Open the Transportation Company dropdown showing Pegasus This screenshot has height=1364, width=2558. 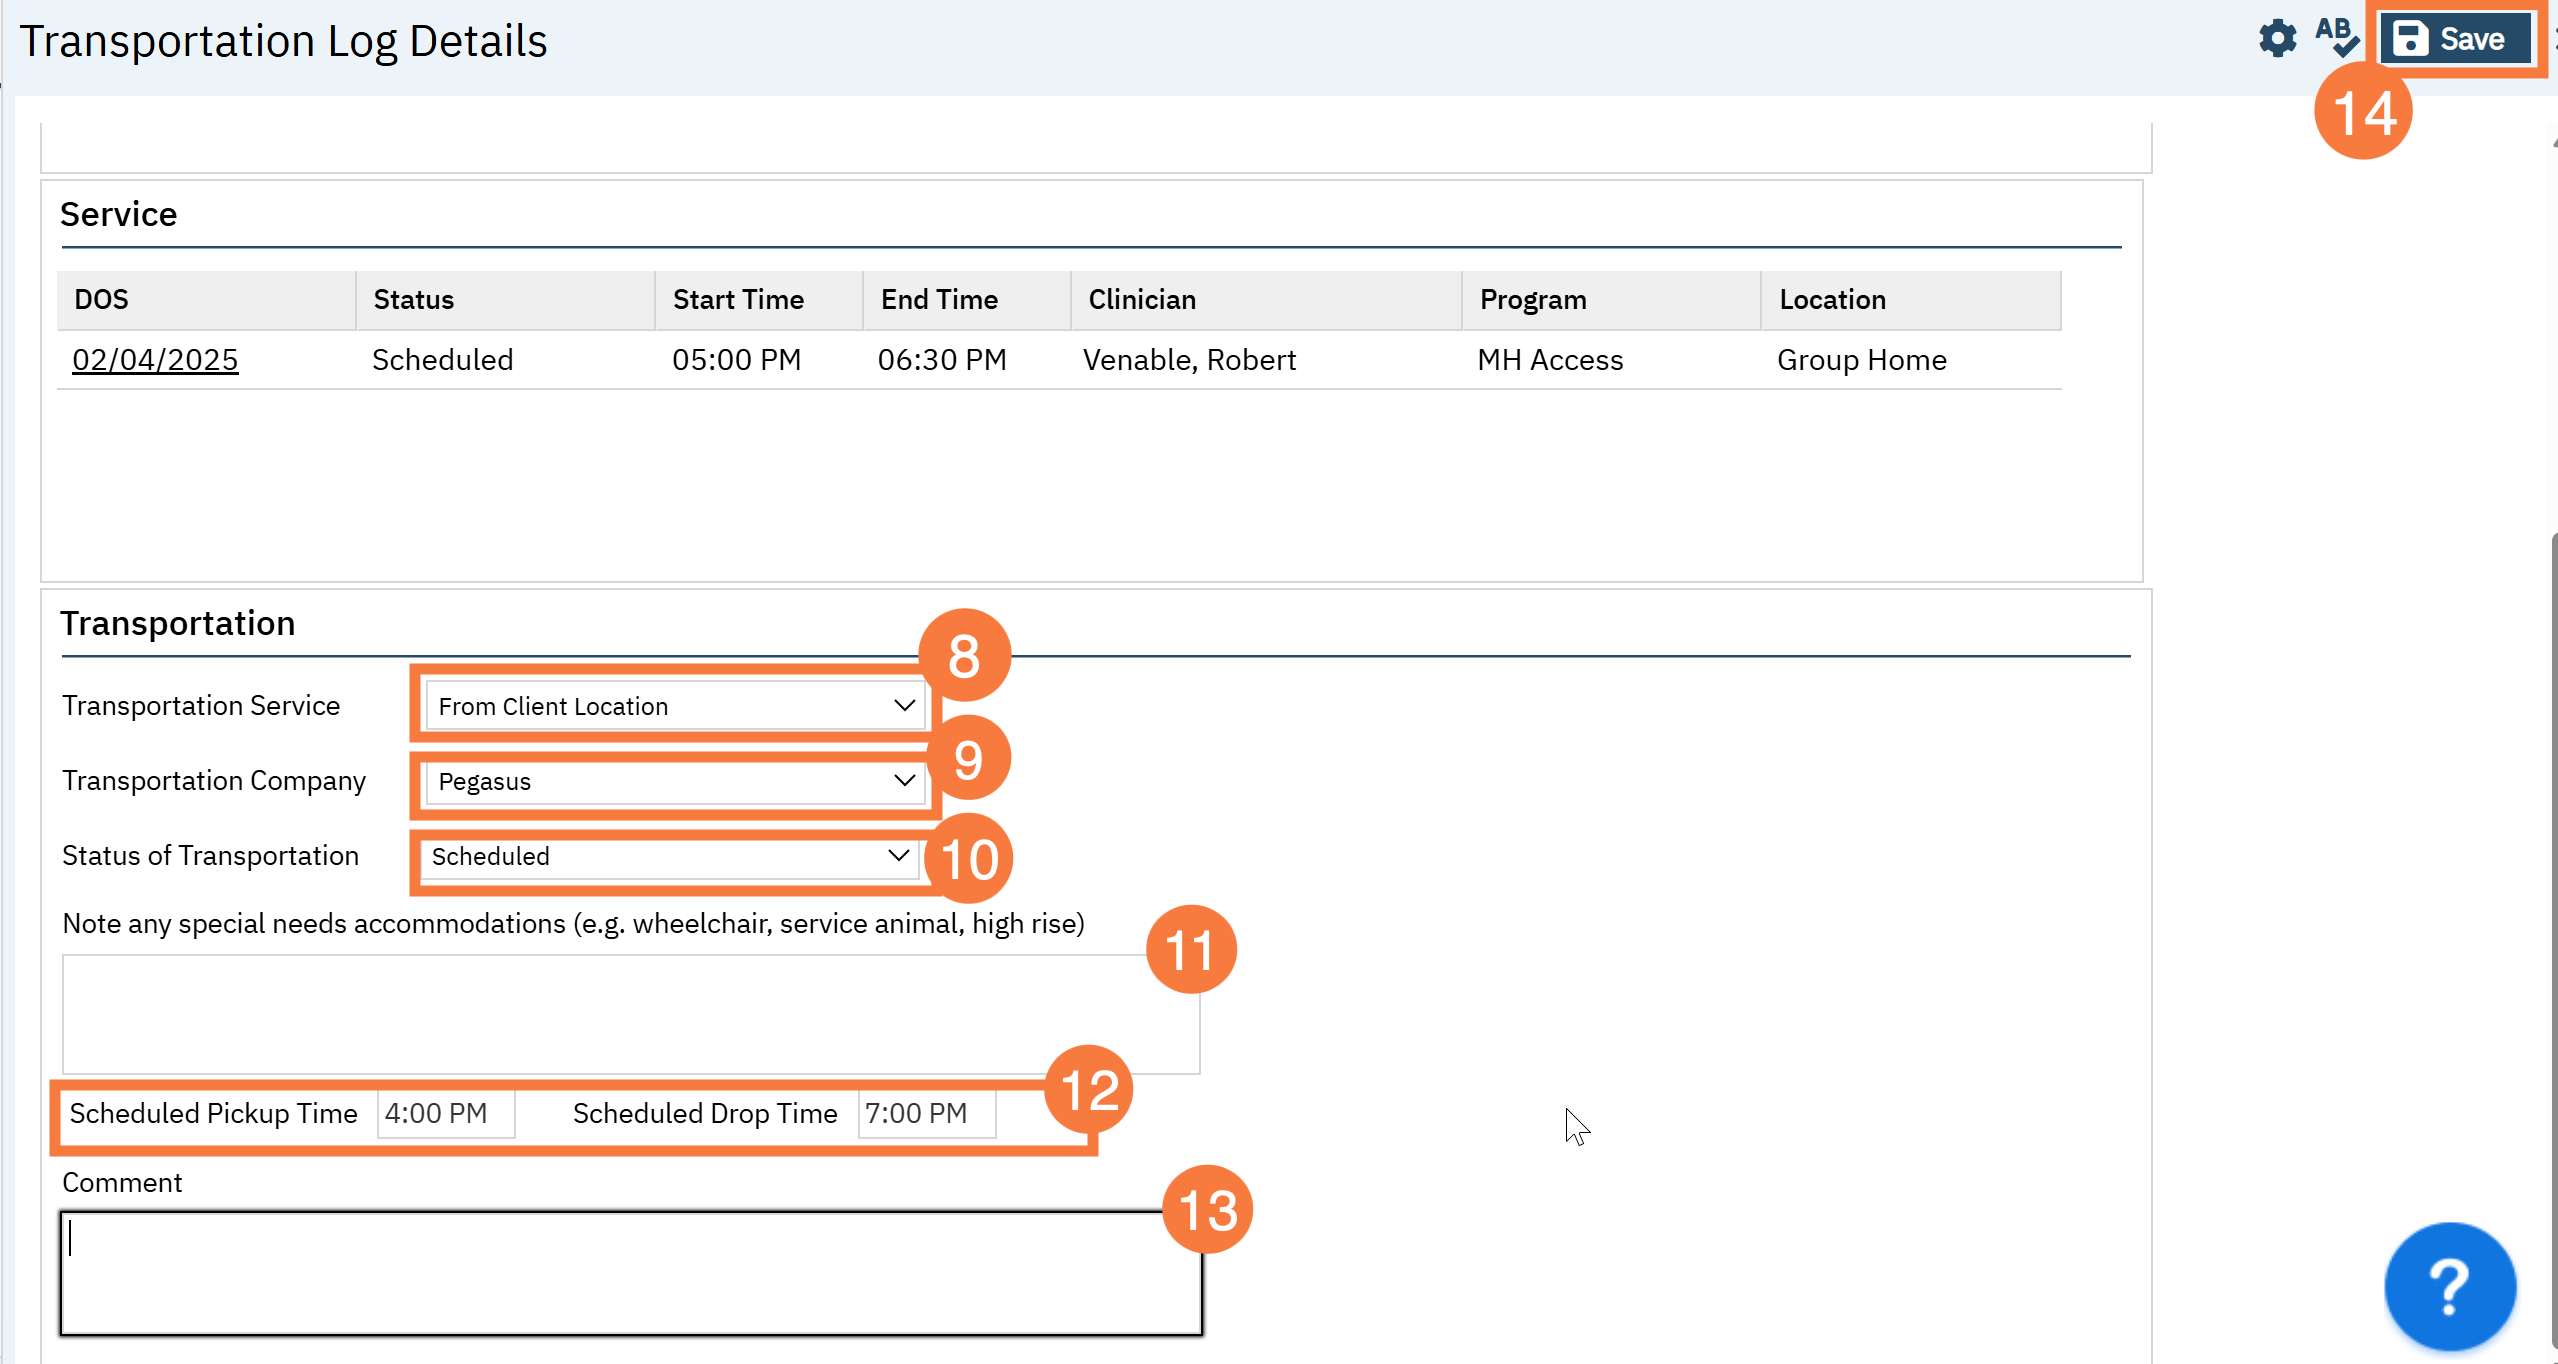(676, 781)
